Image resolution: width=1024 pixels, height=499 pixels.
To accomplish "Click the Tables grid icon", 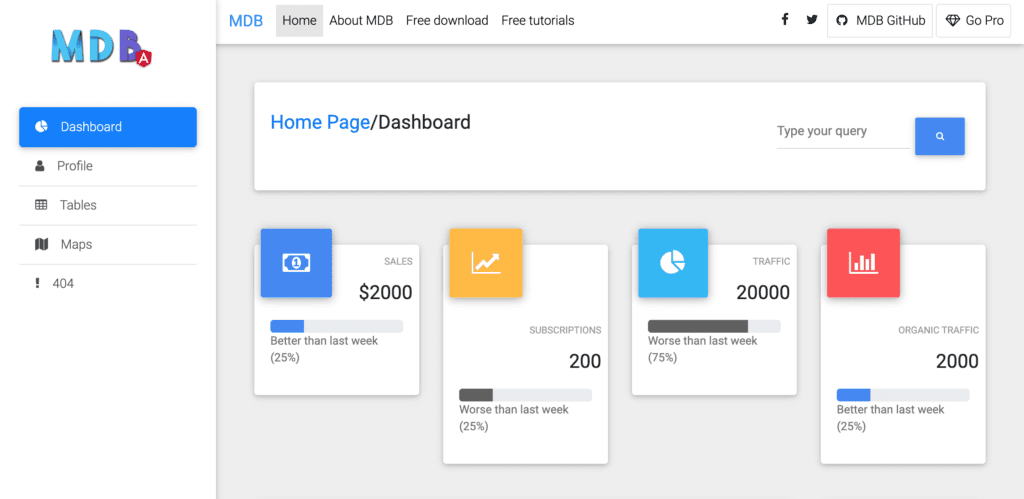I will (41, 205).
